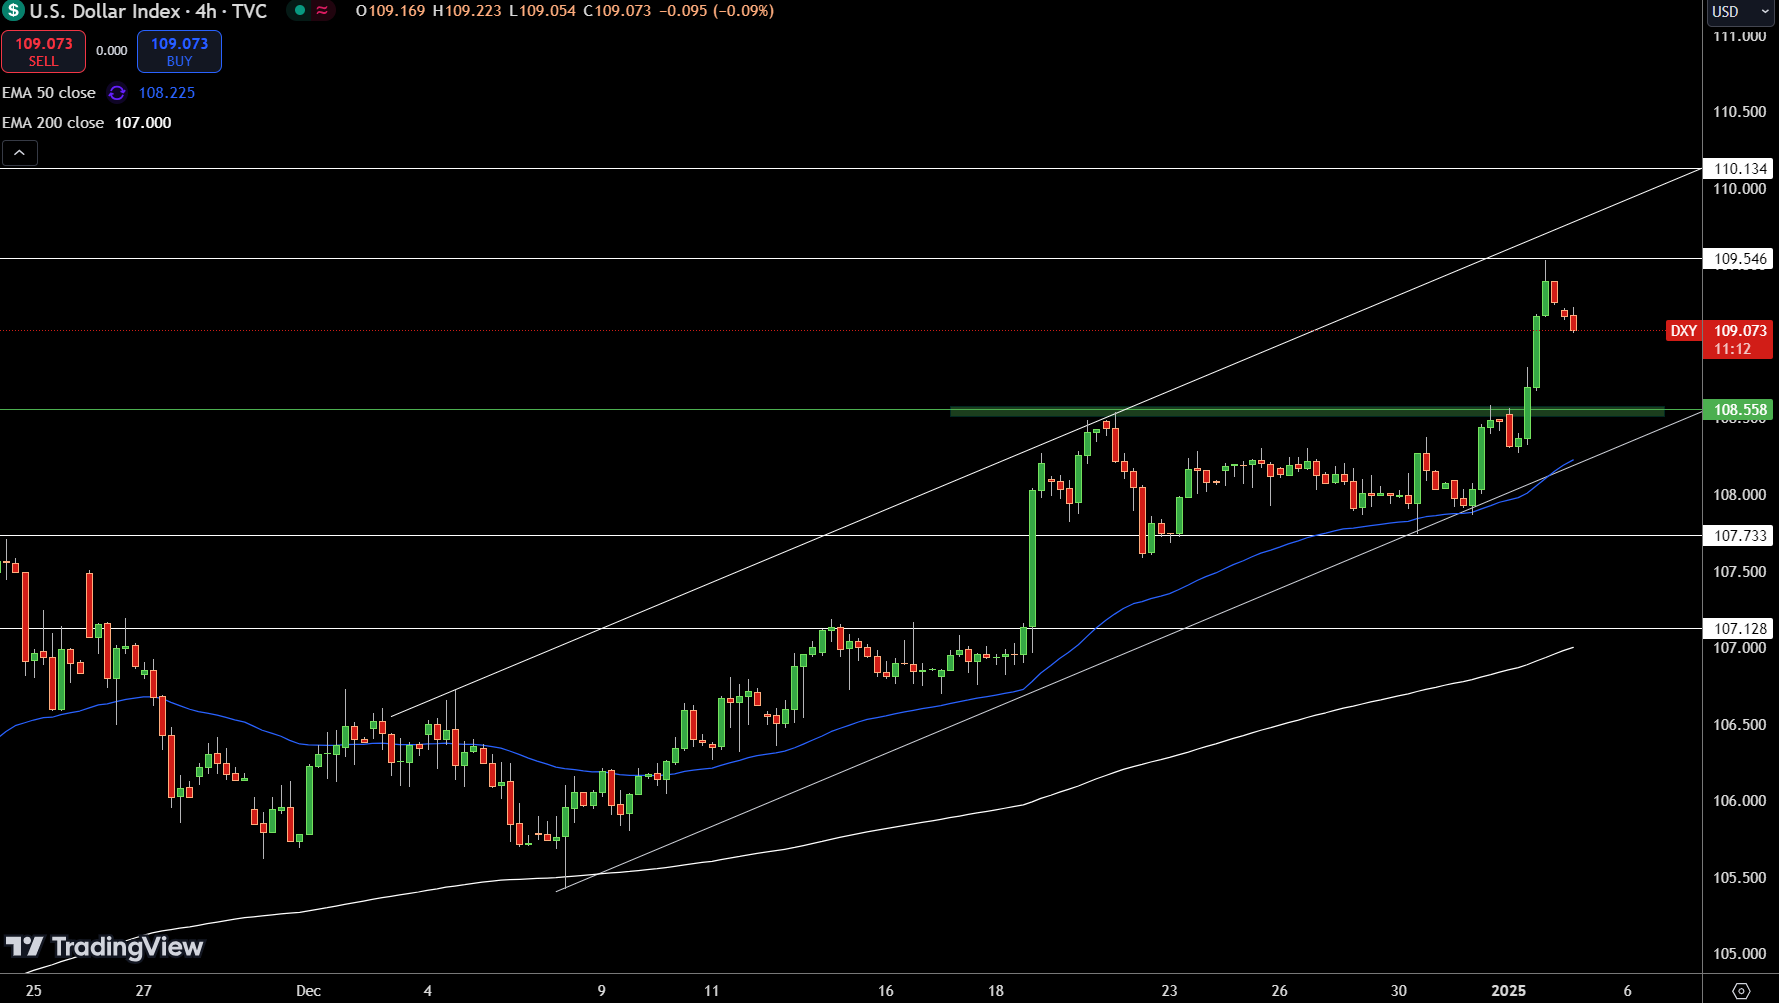This screenshot has width=1779, height=1003.
Task: Click the 109.546 price level label
Action: tap(1739, 259)
